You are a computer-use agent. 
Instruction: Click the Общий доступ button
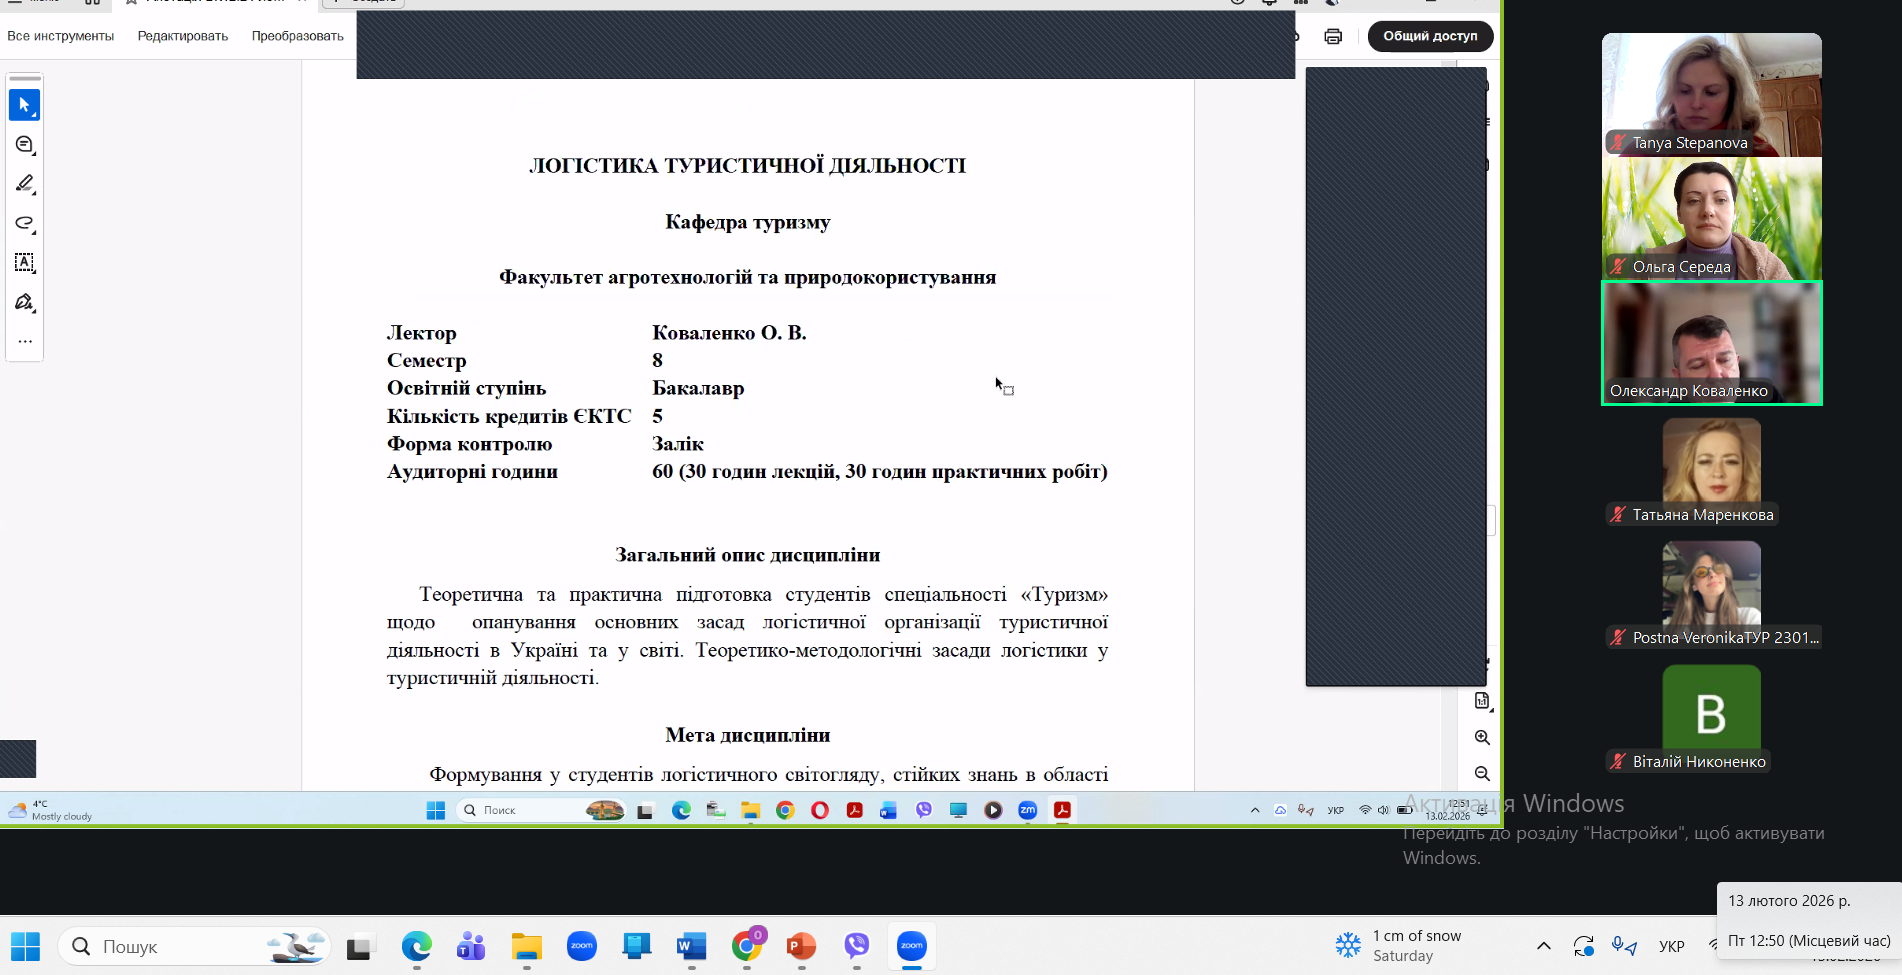1430,36
